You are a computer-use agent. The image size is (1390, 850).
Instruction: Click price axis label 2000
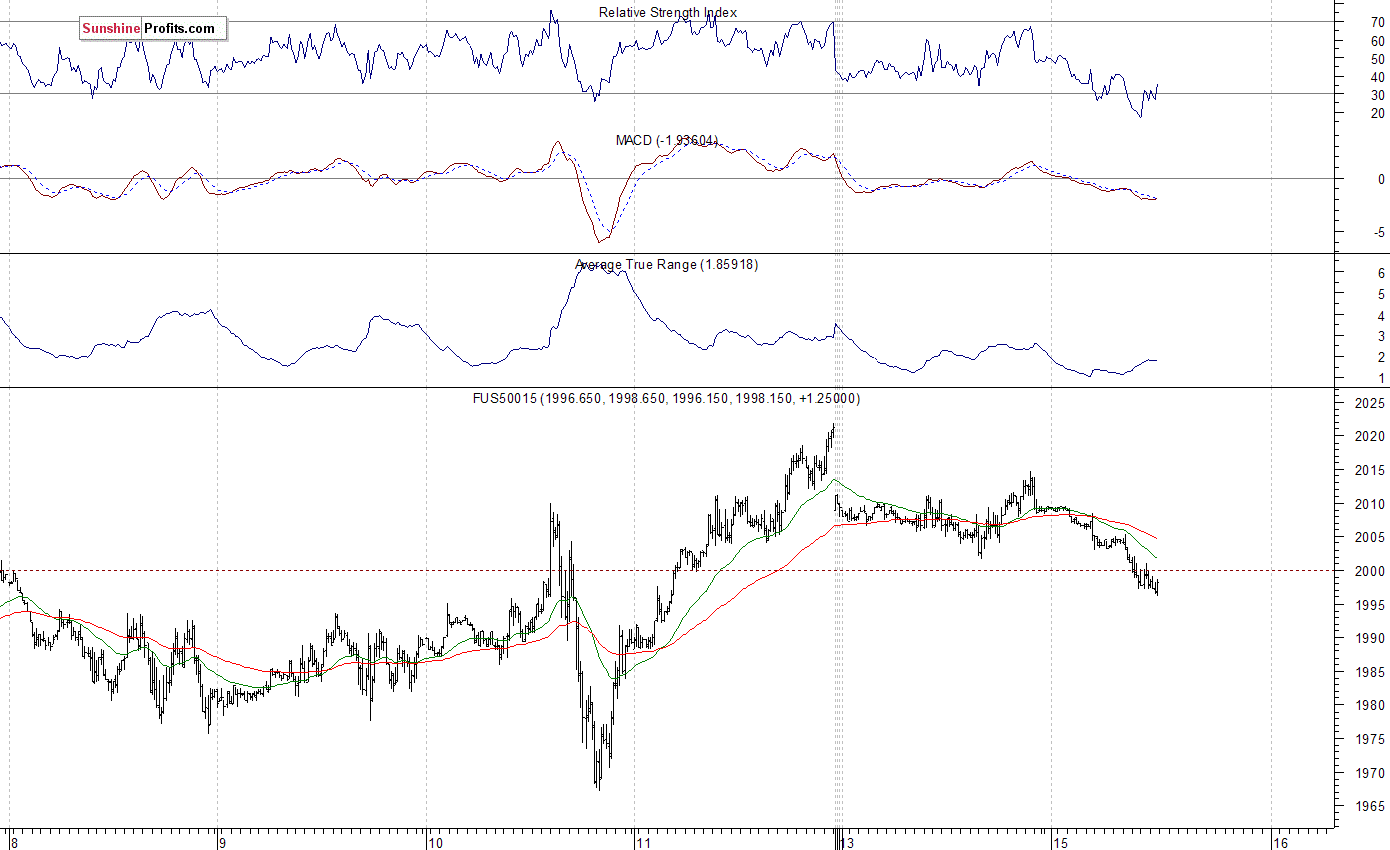click(1369, 571)
